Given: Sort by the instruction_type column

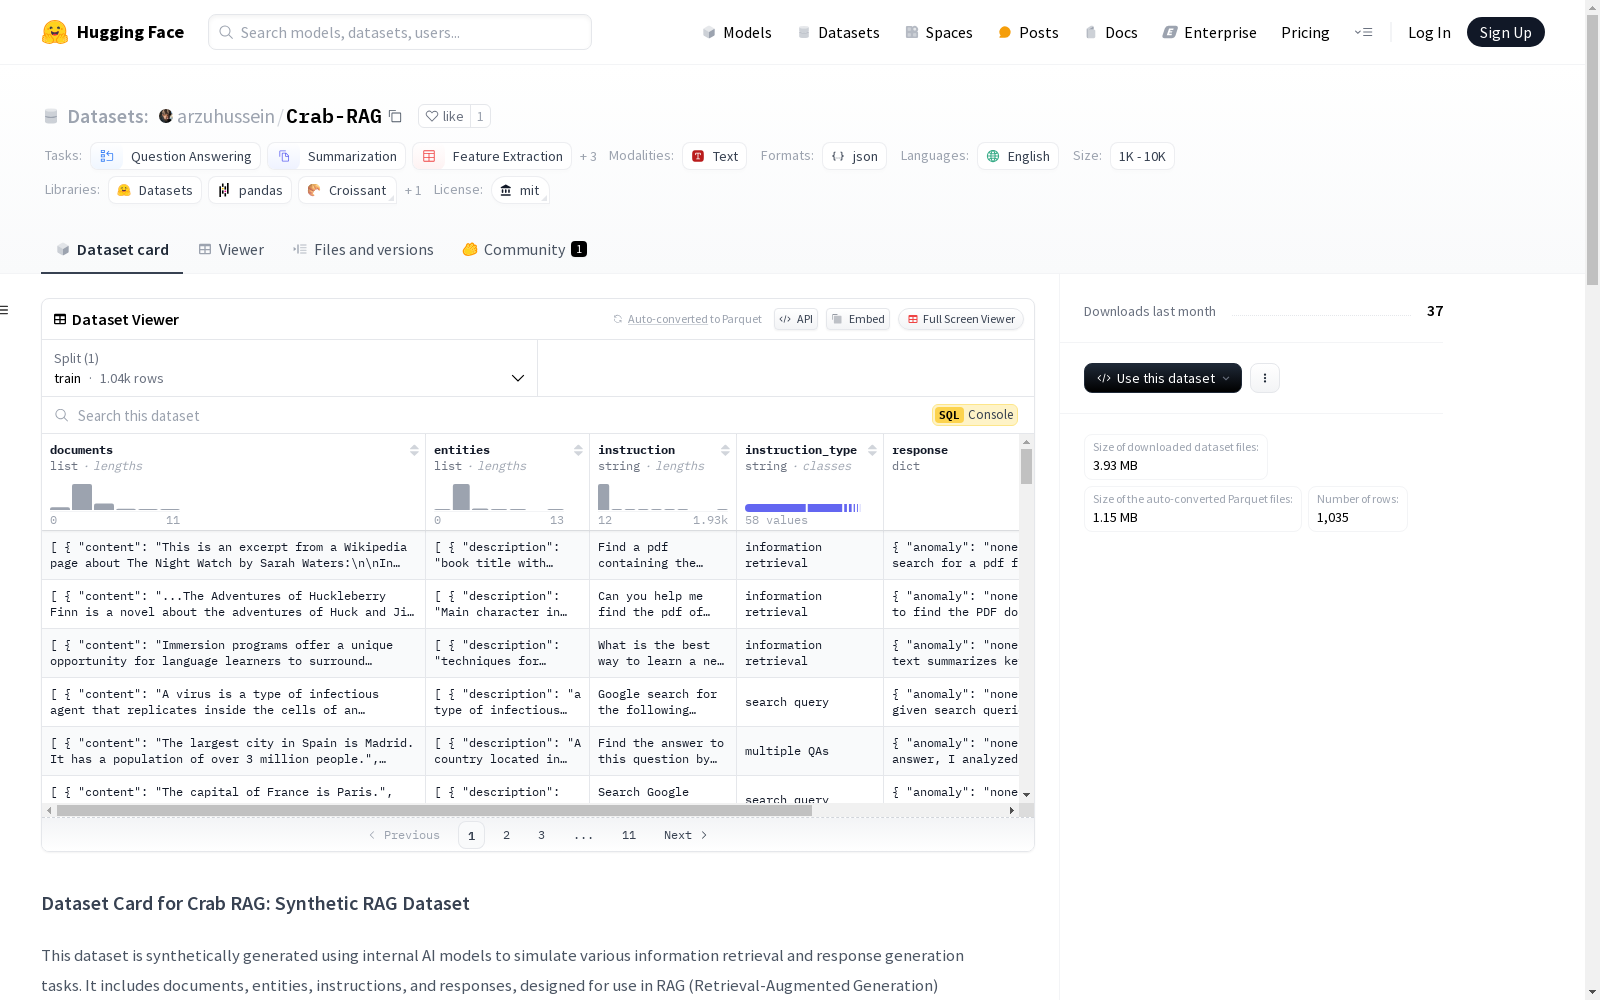Looking at the screenshot, I should pos(872,450).
